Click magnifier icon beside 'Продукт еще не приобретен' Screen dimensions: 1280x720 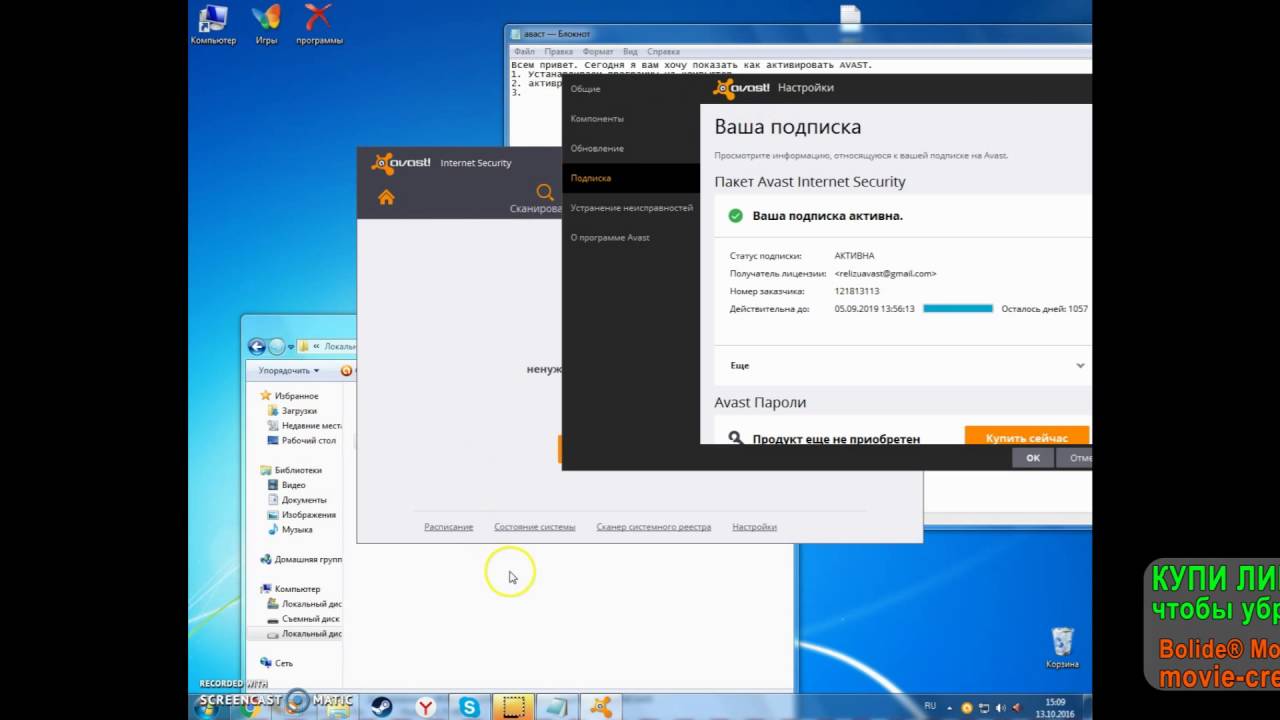[736, 438]
